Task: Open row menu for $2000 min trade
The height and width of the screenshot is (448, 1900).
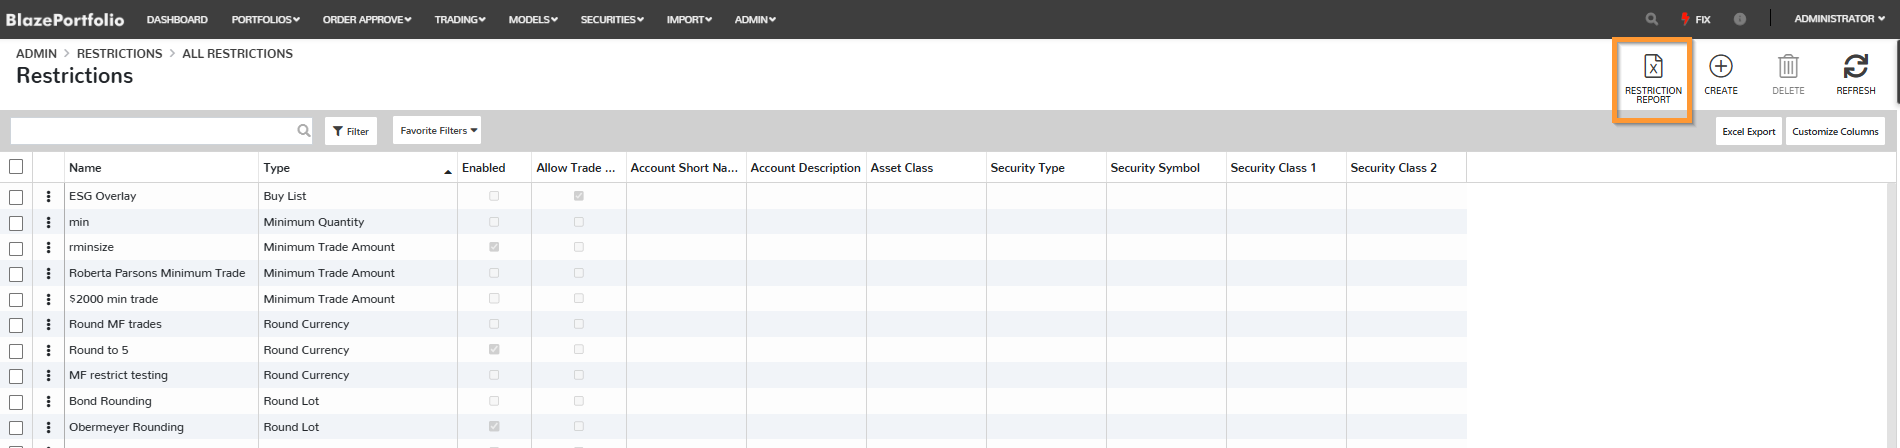Action: [x=48, y=299]
